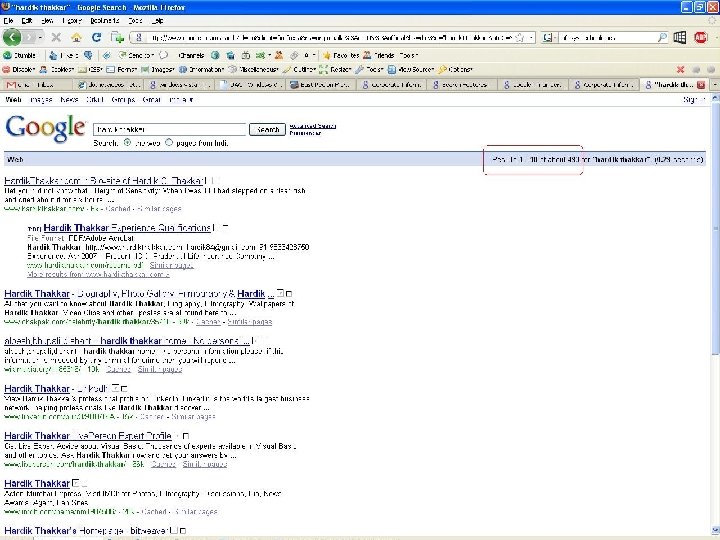
Task: Click Sign in link at top right
Action: pyautogui.click(x=693, y=100)
